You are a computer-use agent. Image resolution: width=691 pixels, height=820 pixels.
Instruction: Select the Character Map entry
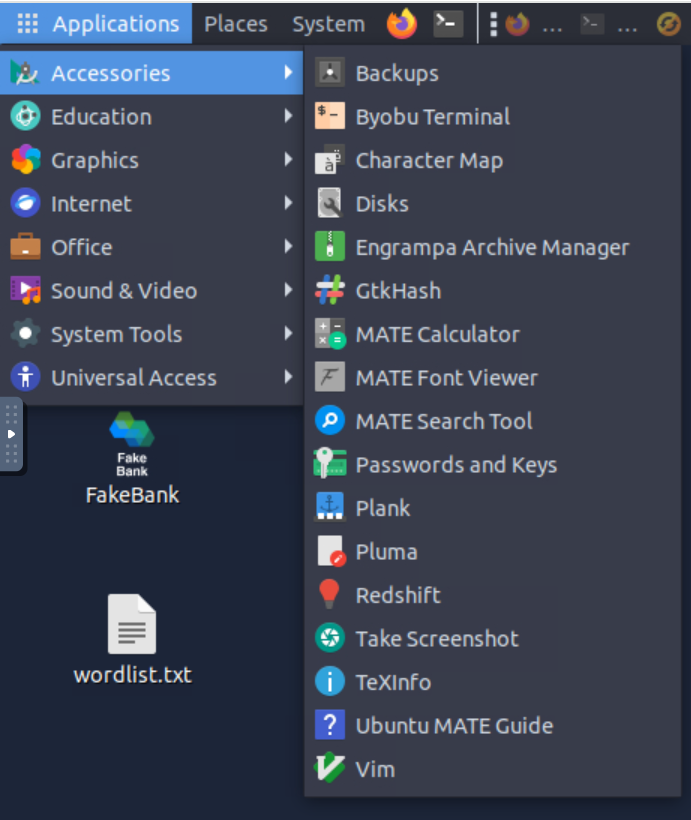pyautogui.click(x=429, y=160)
